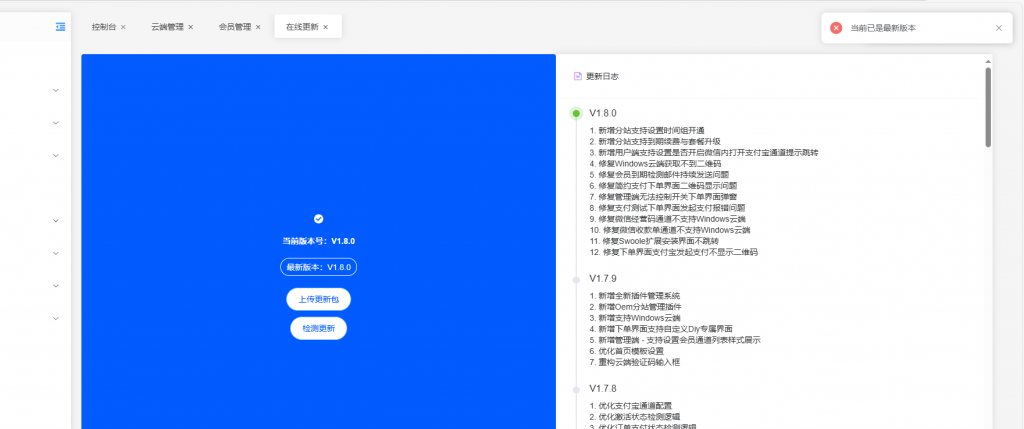Image resolution: width=1024 pixels, height=429 pixels.
Task: Expand the first sidebar menu chevron
Action: tap(56, 90)
